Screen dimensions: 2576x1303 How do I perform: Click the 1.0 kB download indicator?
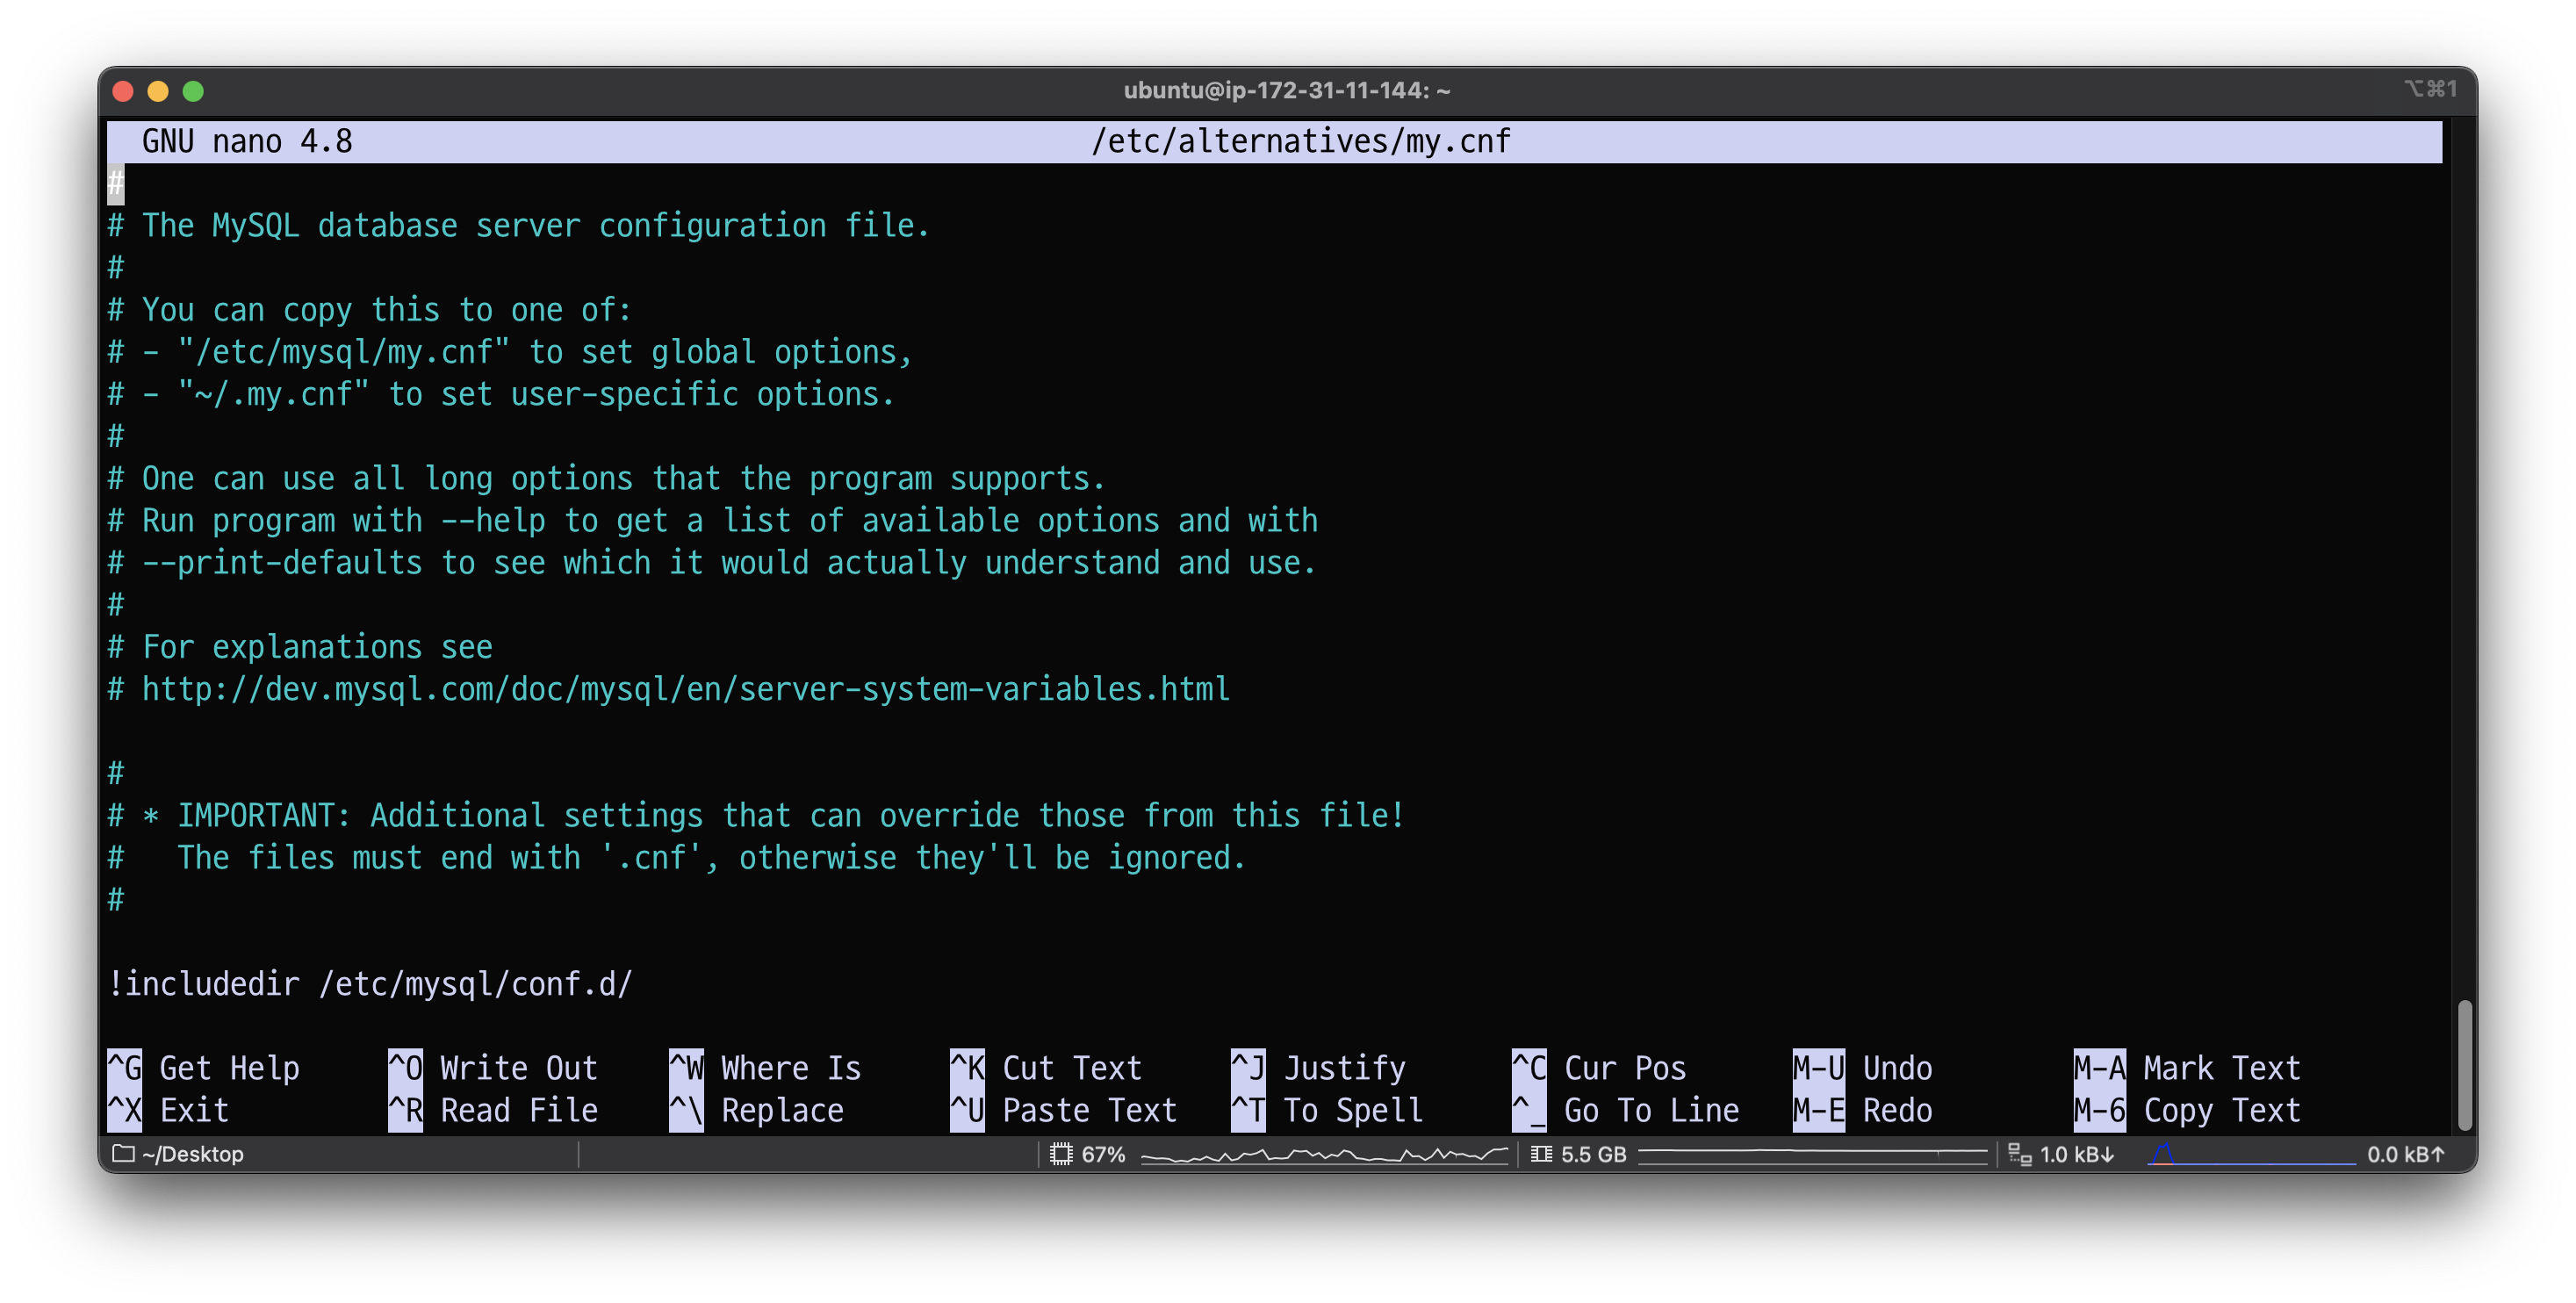pyautogui.click(x=2077, y=1154)
